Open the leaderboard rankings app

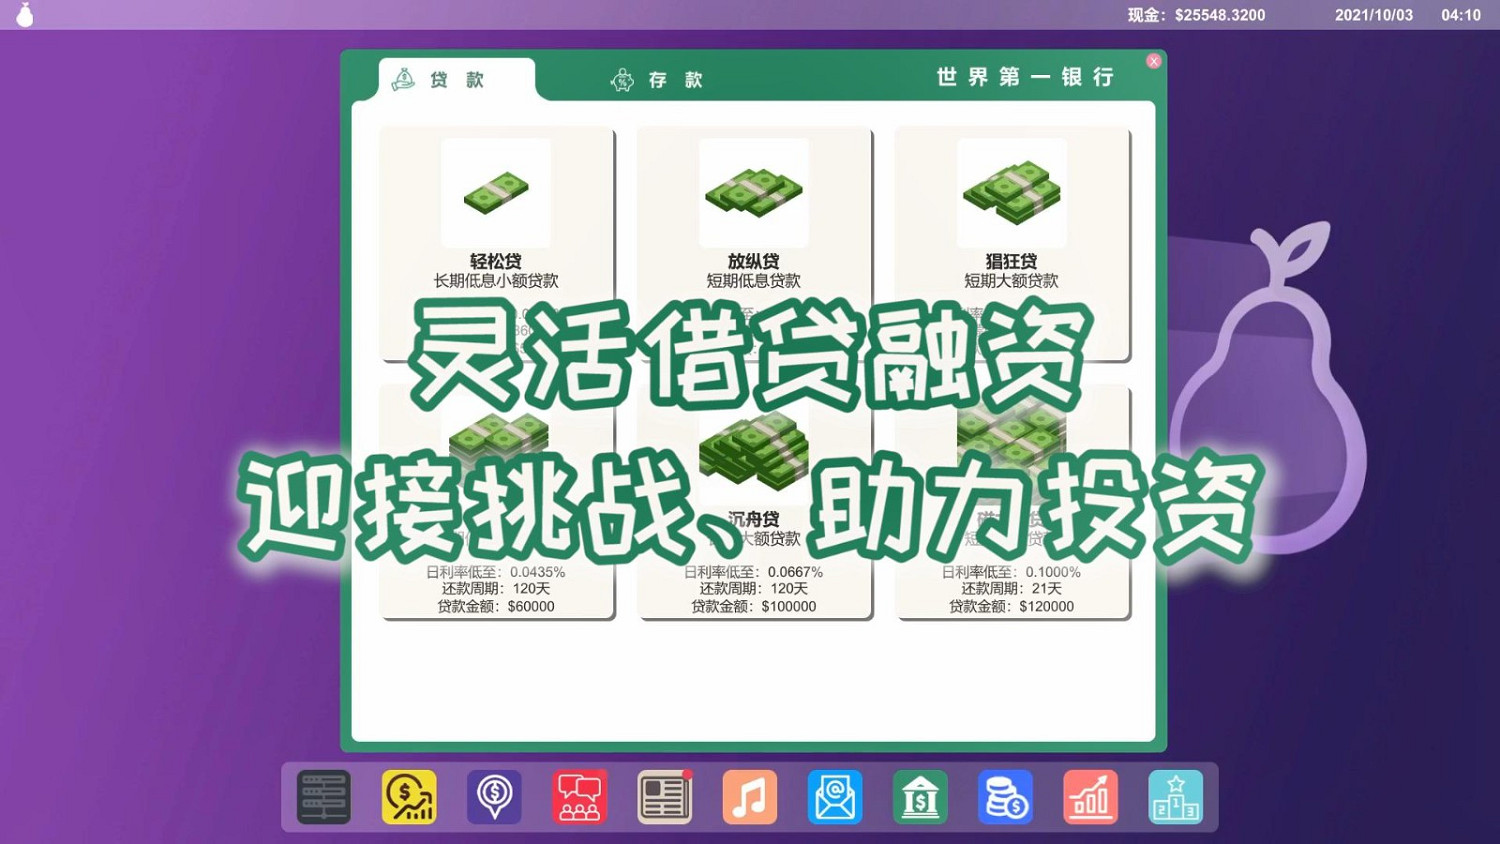pyautogui.click(x=1176, y=797)
